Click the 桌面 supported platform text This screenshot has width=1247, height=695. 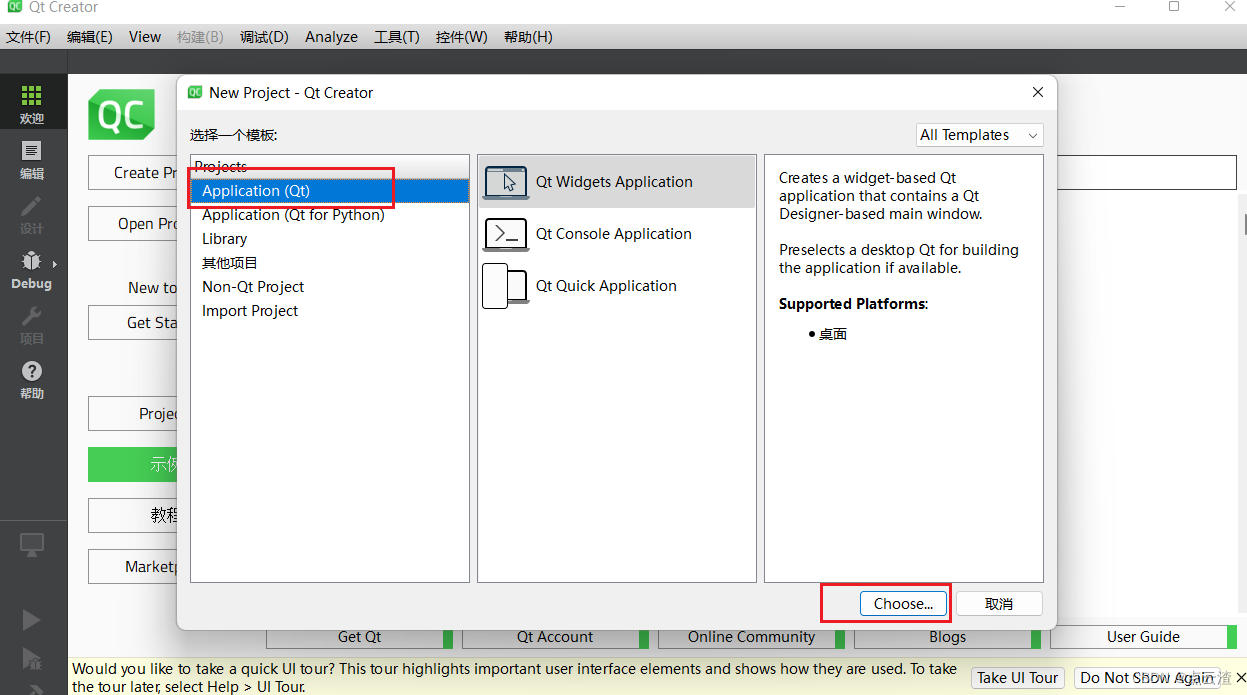tap(833, 334)
